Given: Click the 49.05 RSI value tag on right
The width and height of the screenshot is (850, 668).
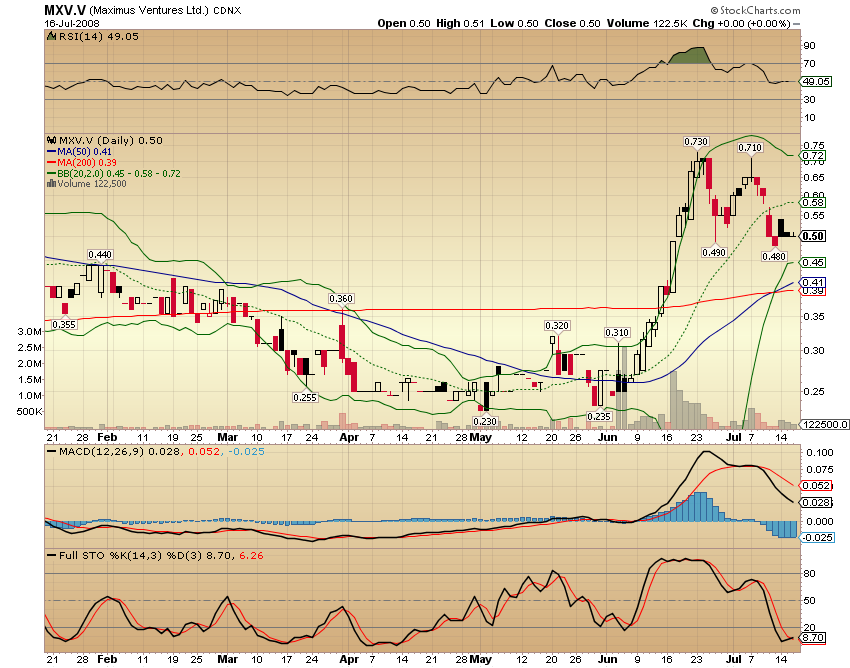Looking at the screenshot, I should point(815,82).
